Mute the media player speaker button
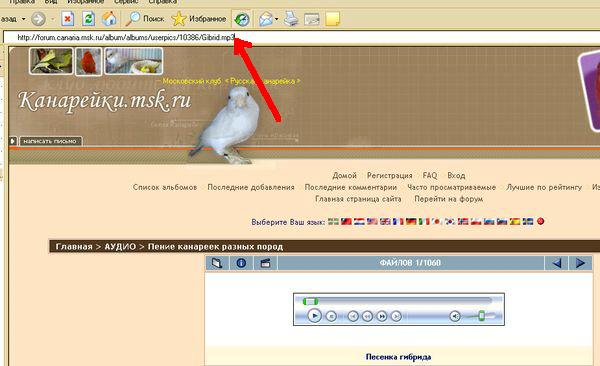The height and width of the screenshot is (366, 600). coord(455,316)
